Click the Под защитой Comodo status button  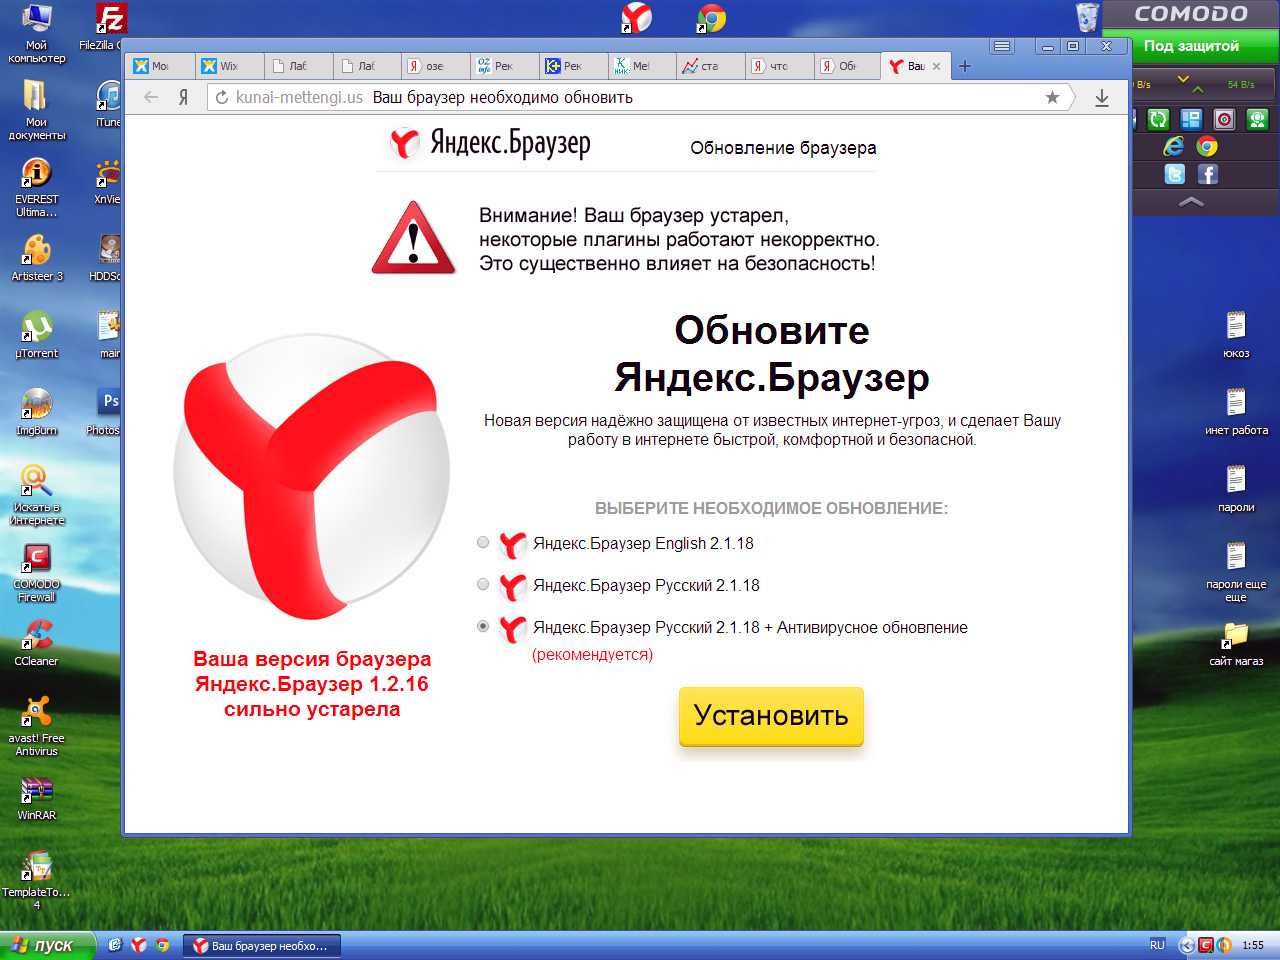1191,46
